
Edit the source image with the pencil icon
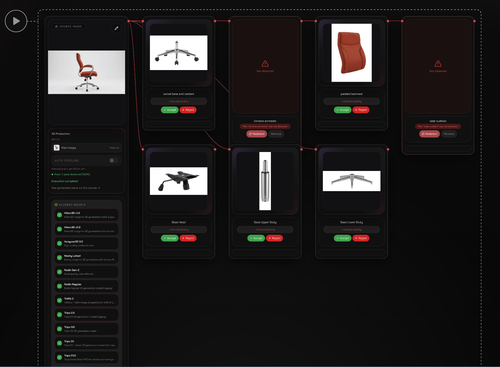tap(116, 28)
